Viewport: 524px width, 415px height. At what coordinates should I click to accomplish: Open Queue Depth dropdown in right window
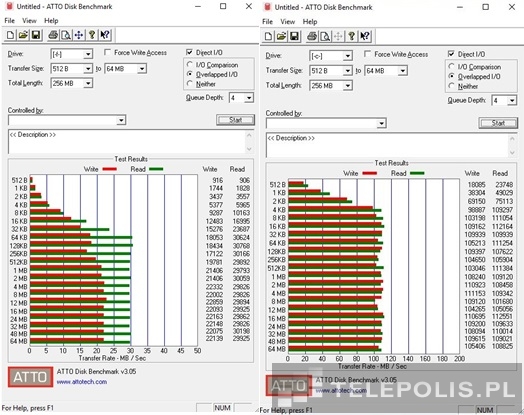point(512,101)
